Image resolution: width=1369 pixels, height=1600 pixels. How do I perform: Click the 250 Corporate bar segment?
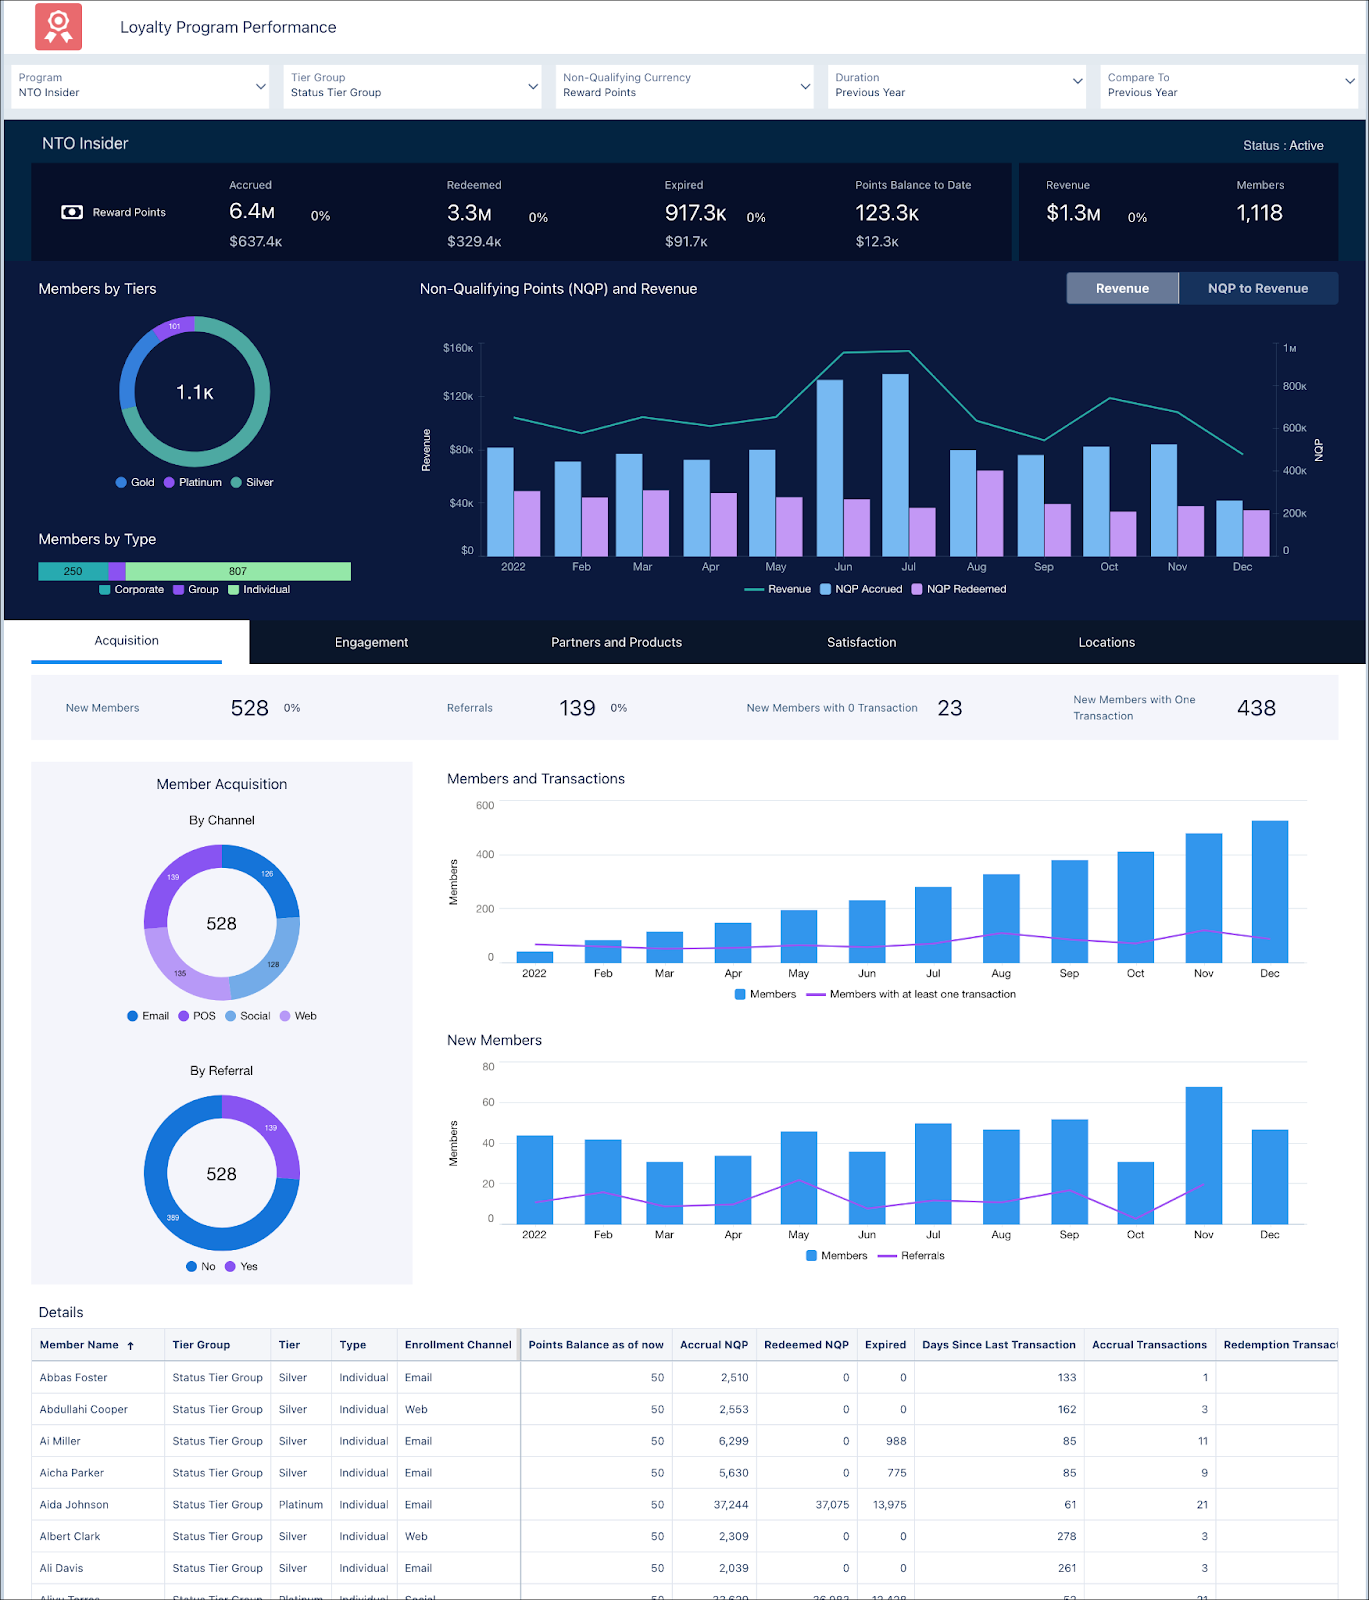(x=73, y=571)
